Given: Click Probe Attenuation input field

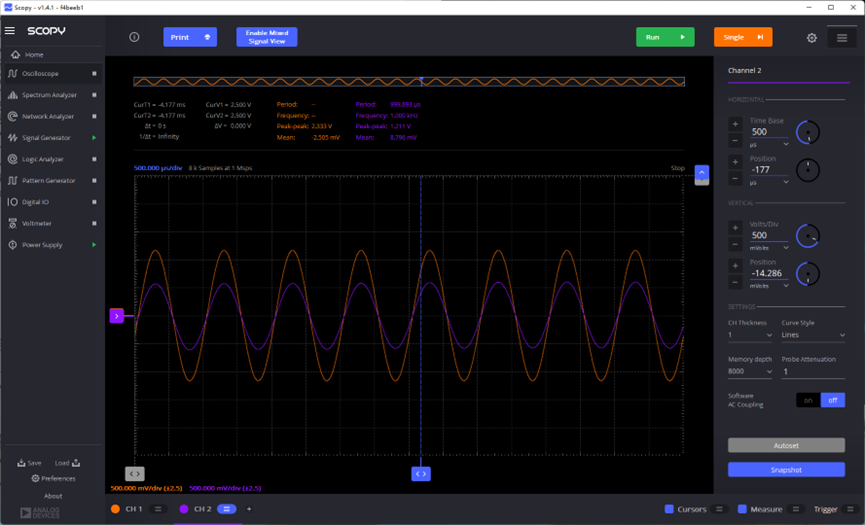Looking at the screenshot, I should (813, 372).
